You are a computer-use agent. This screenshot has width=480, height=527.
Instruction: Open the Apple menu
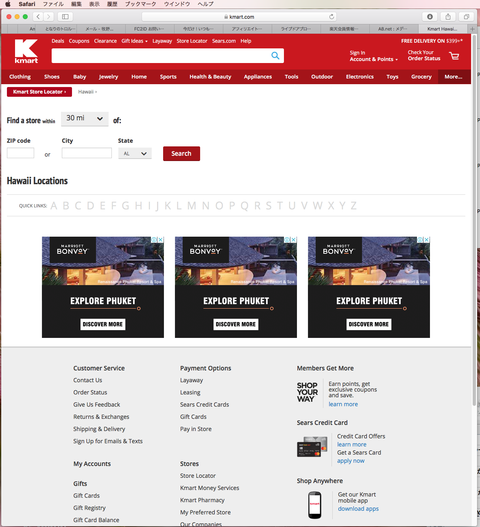7,4
